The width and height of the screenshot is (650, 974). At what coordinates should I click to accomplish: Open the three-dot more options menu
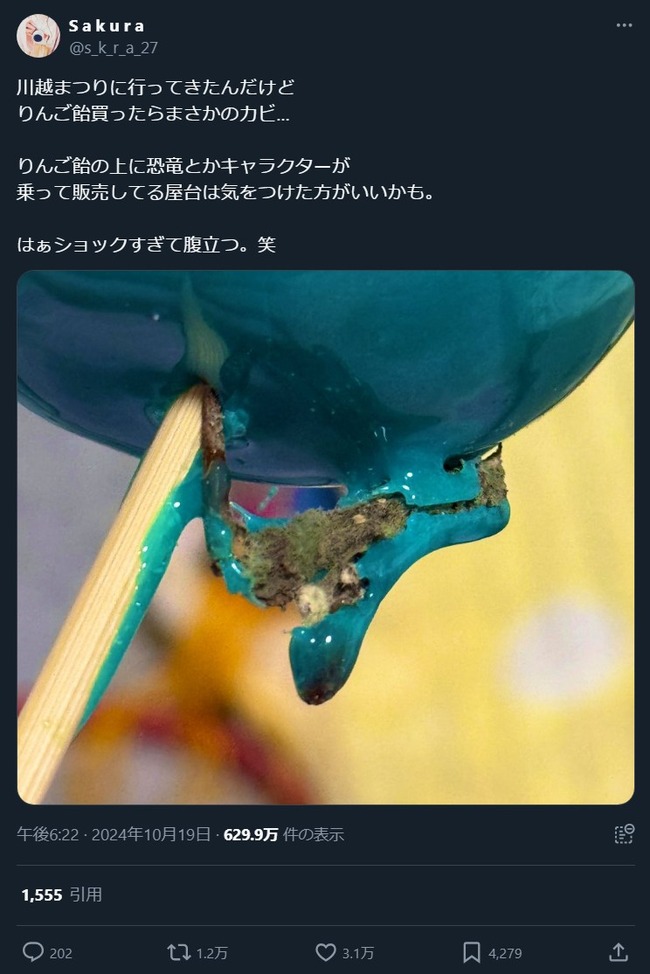[624, 25]
